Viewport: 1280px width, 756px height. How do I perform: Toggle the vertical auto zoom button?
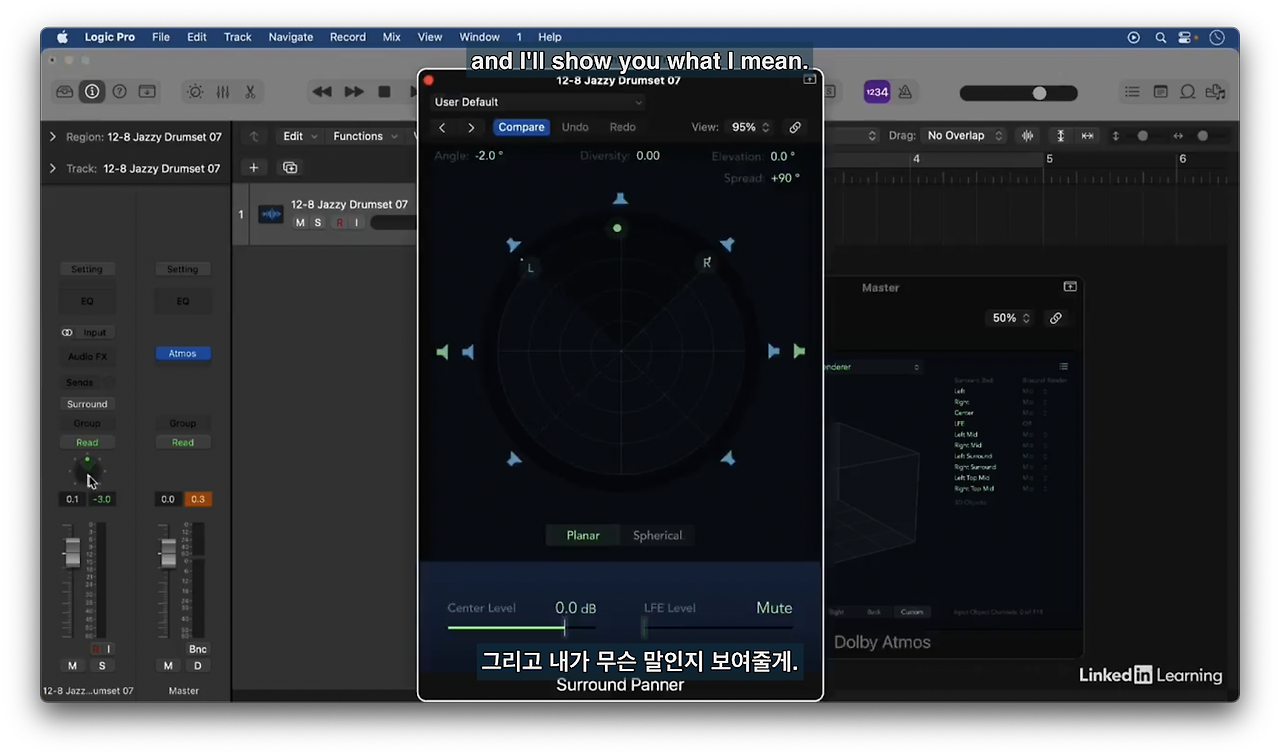(1061, 136)
